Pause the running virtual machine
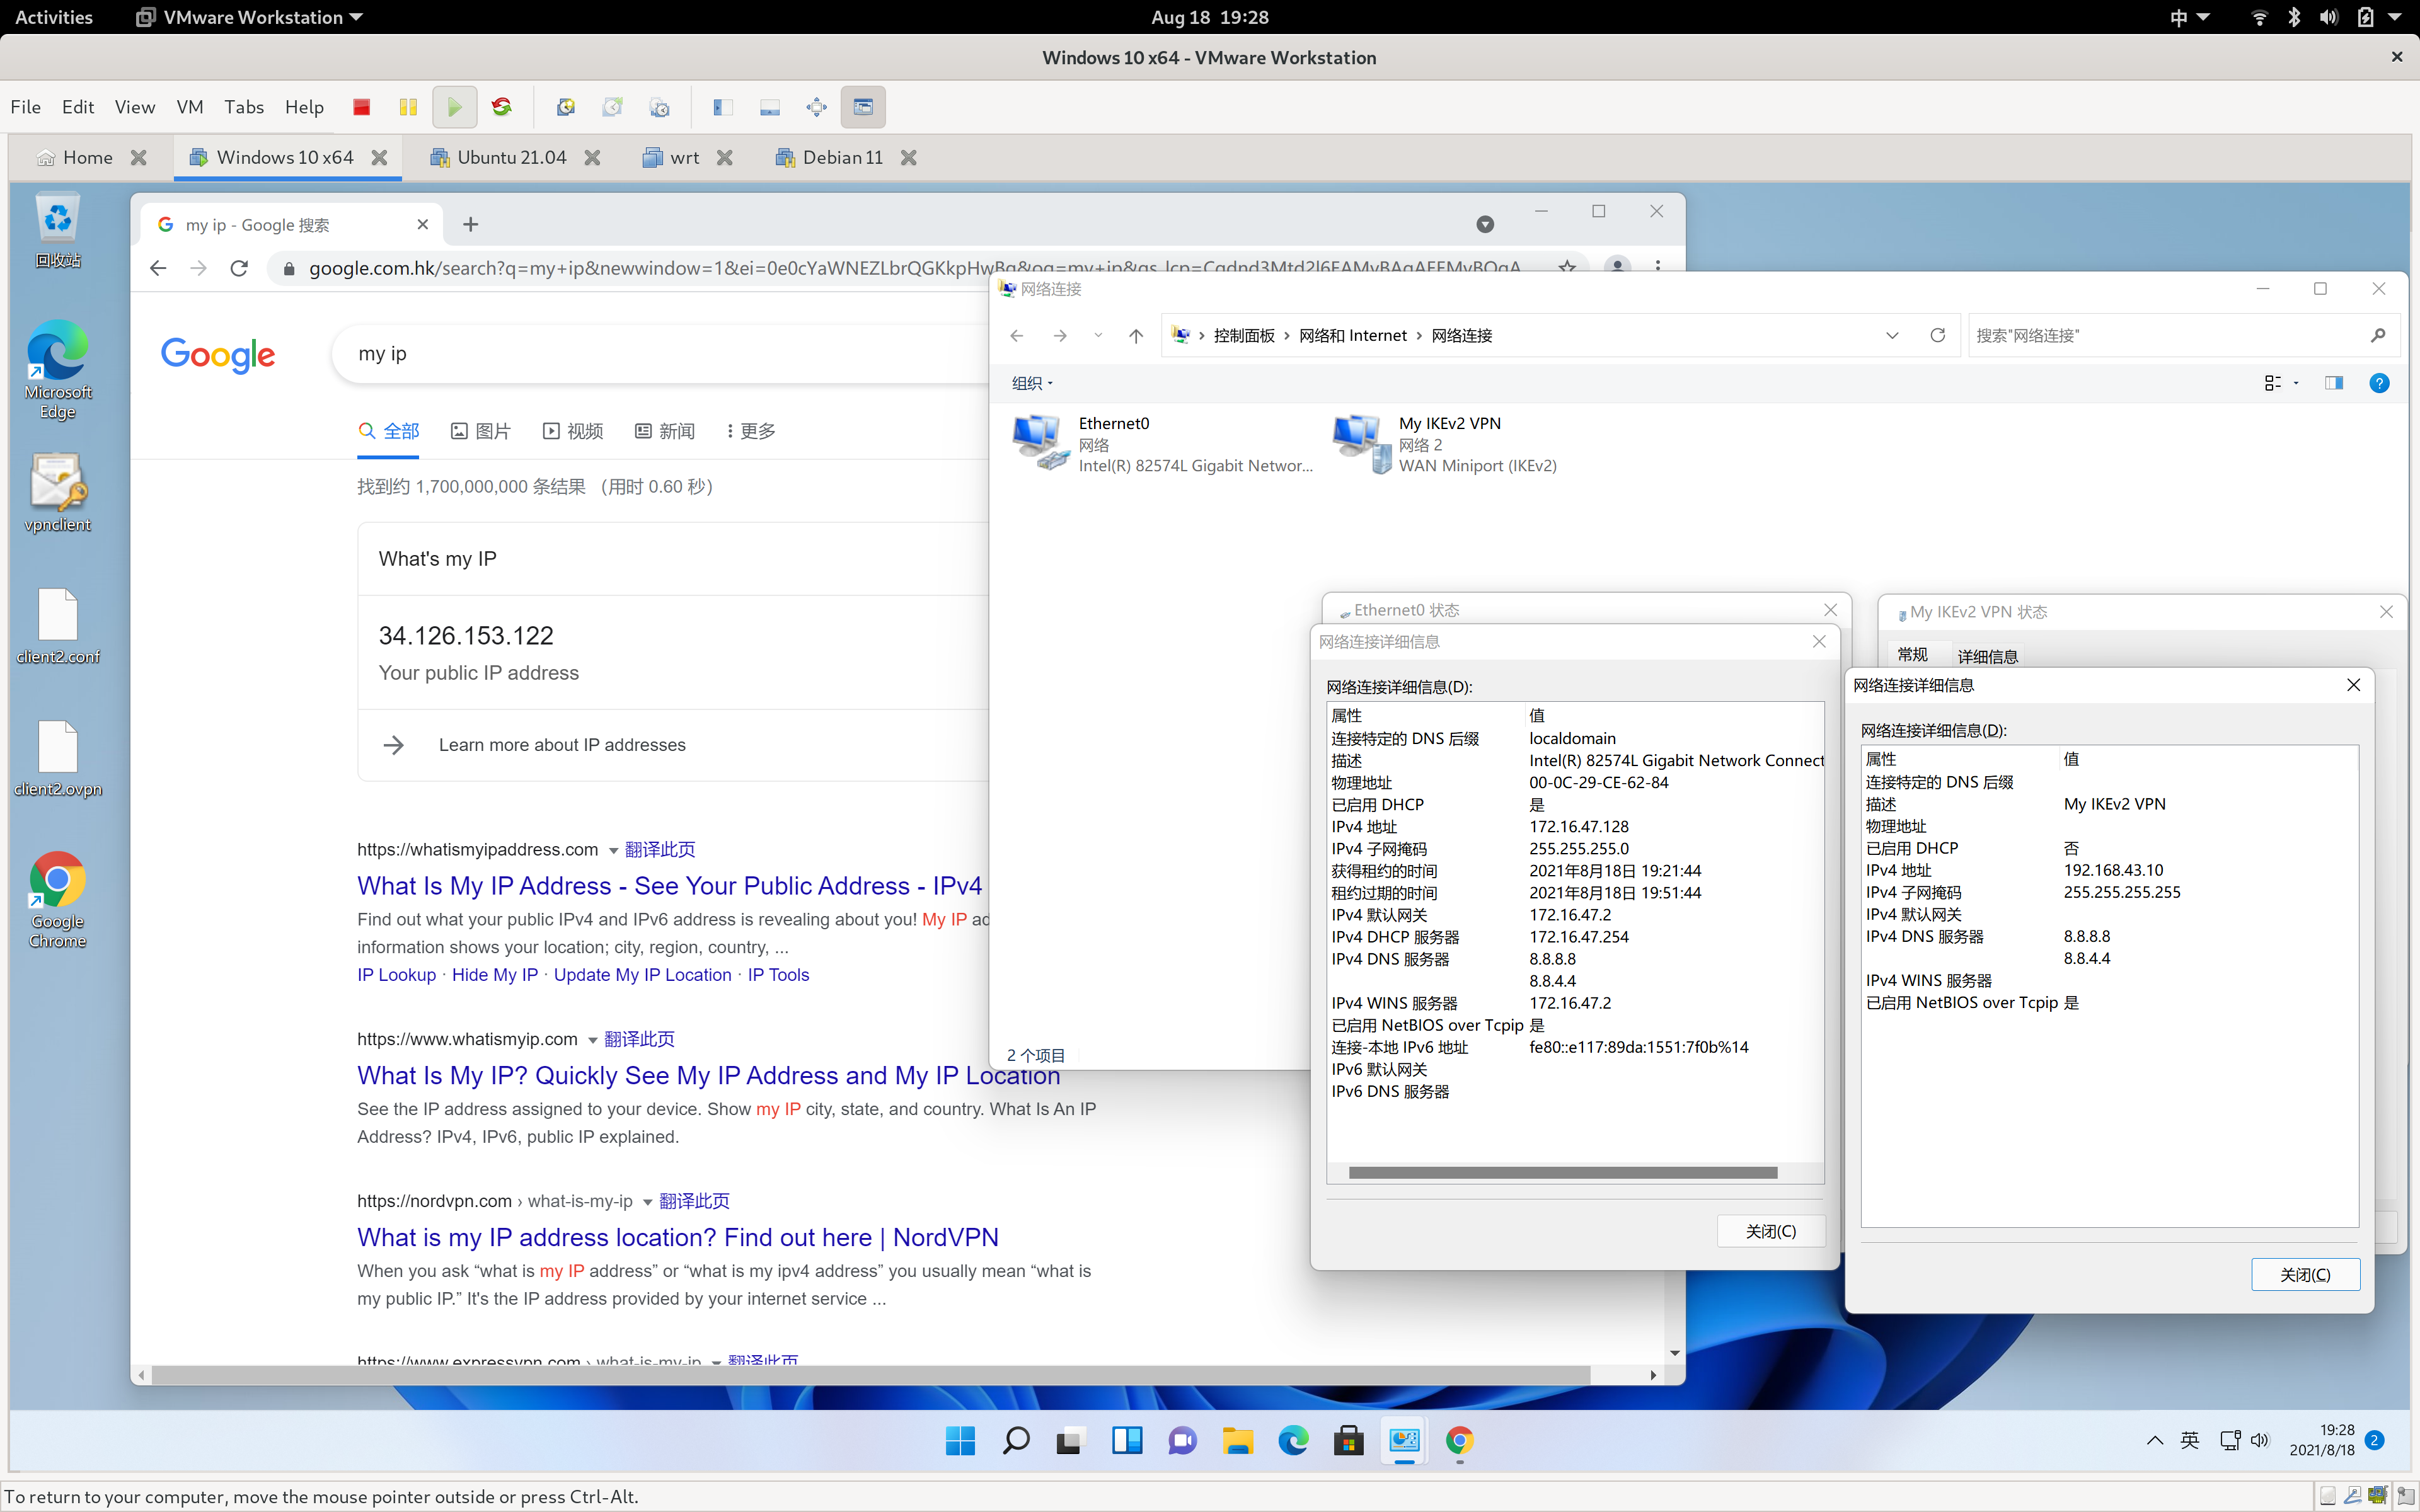2420x1512 pixels. click(408, 107)
